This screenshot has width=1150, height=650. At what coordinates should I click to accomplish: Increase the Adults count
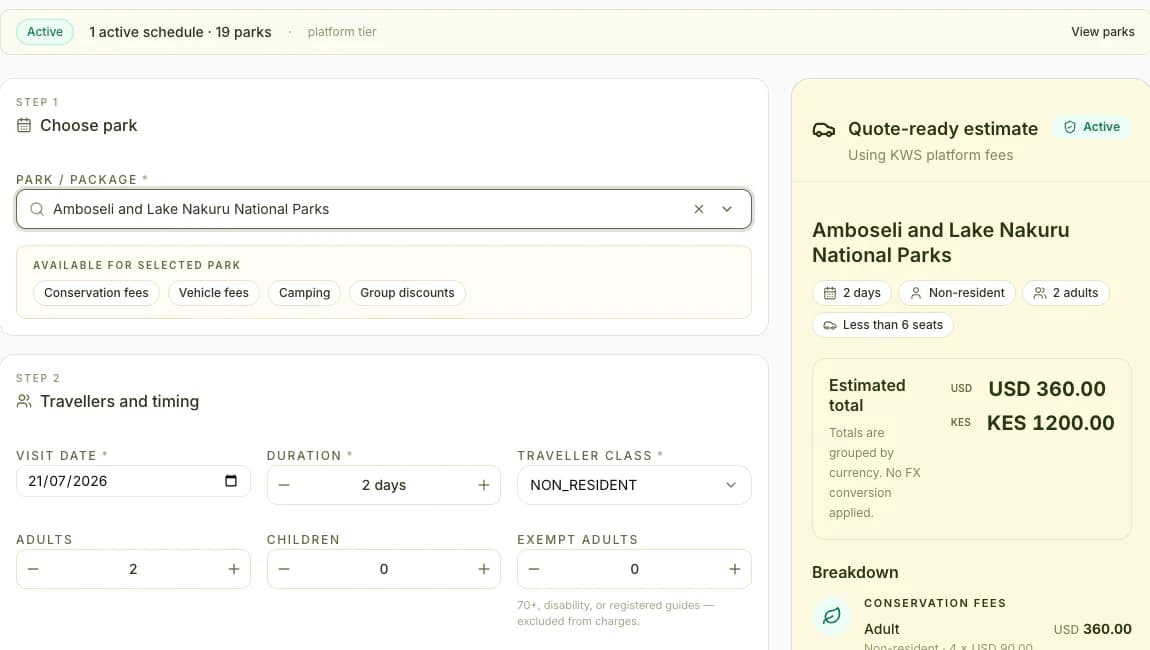(233, 569)
